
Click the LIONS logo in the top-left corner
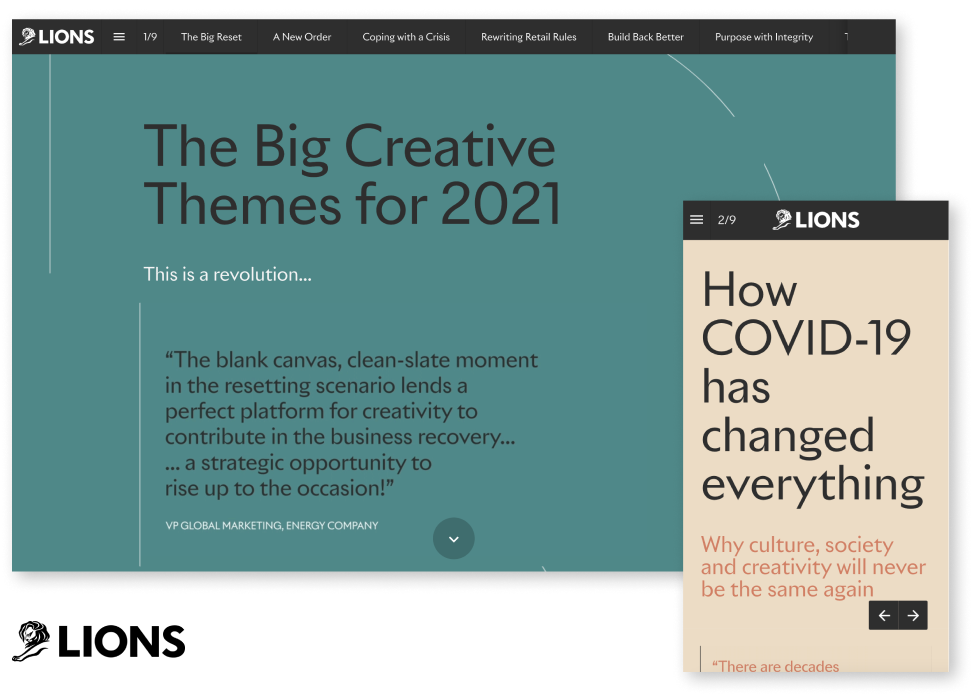point(56,37)
